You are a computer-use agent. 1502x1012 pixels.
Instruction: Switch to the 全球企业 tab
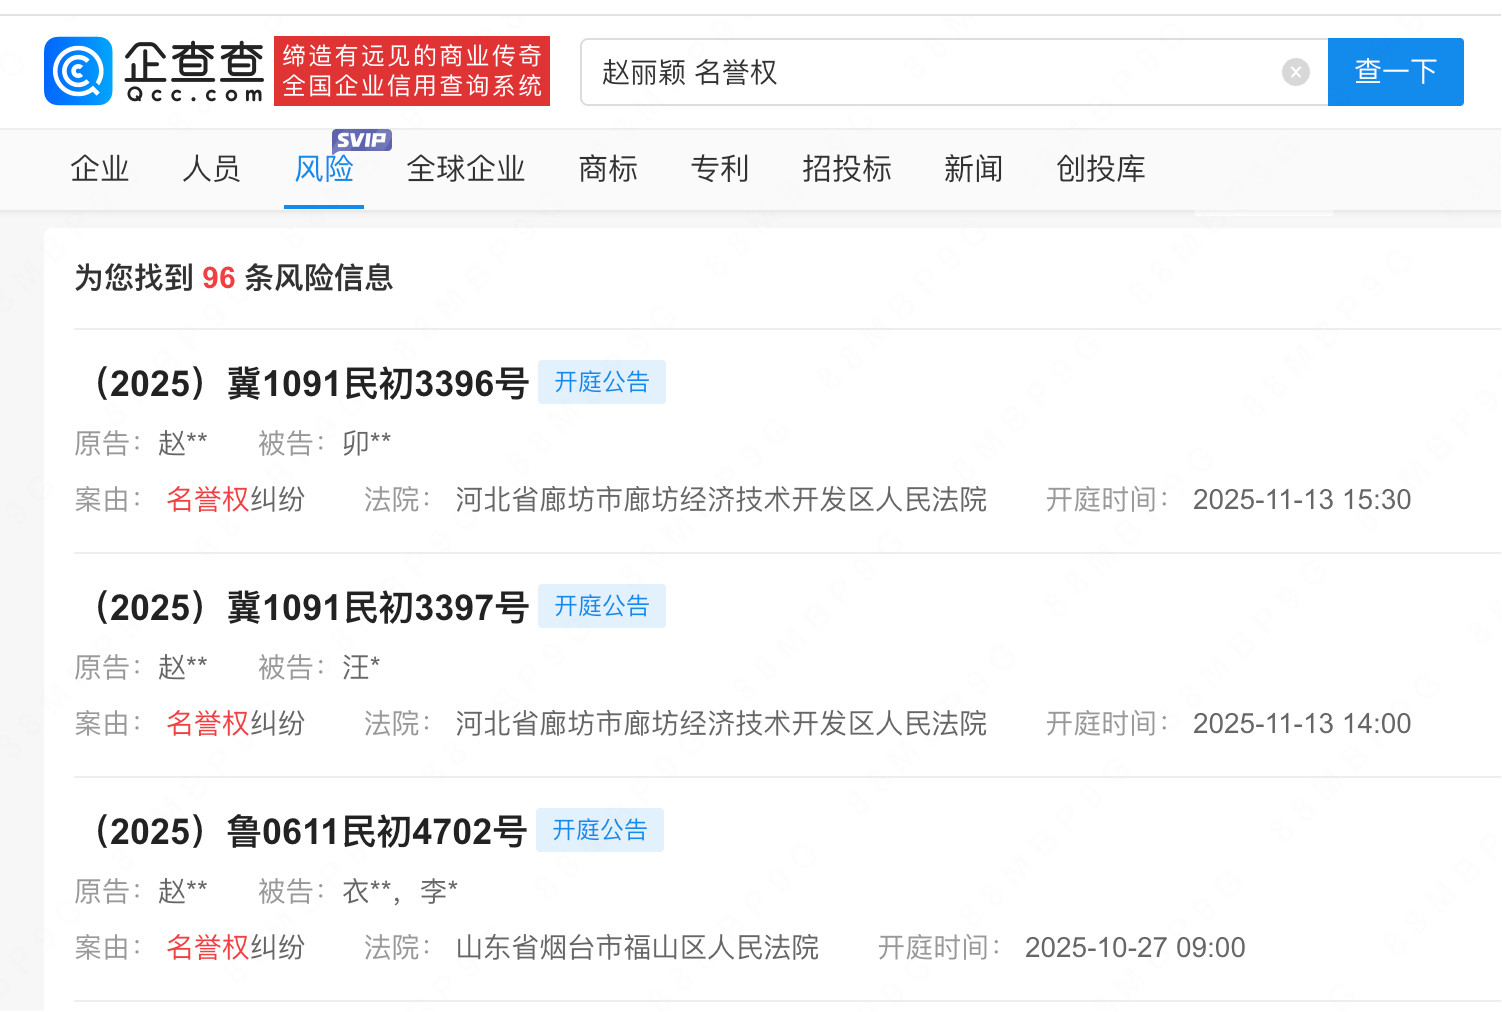pos(466,168)
